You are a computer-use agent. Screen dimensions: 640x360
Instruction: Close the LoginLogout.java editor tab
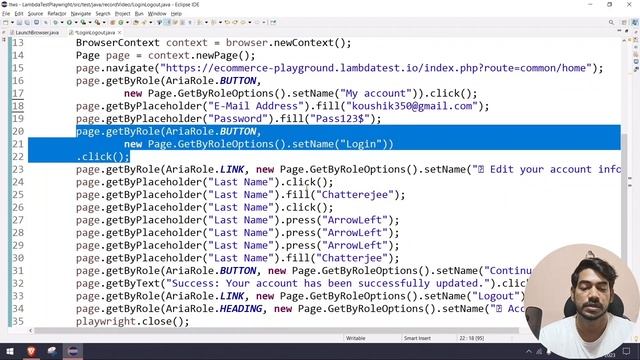(120, 32)
